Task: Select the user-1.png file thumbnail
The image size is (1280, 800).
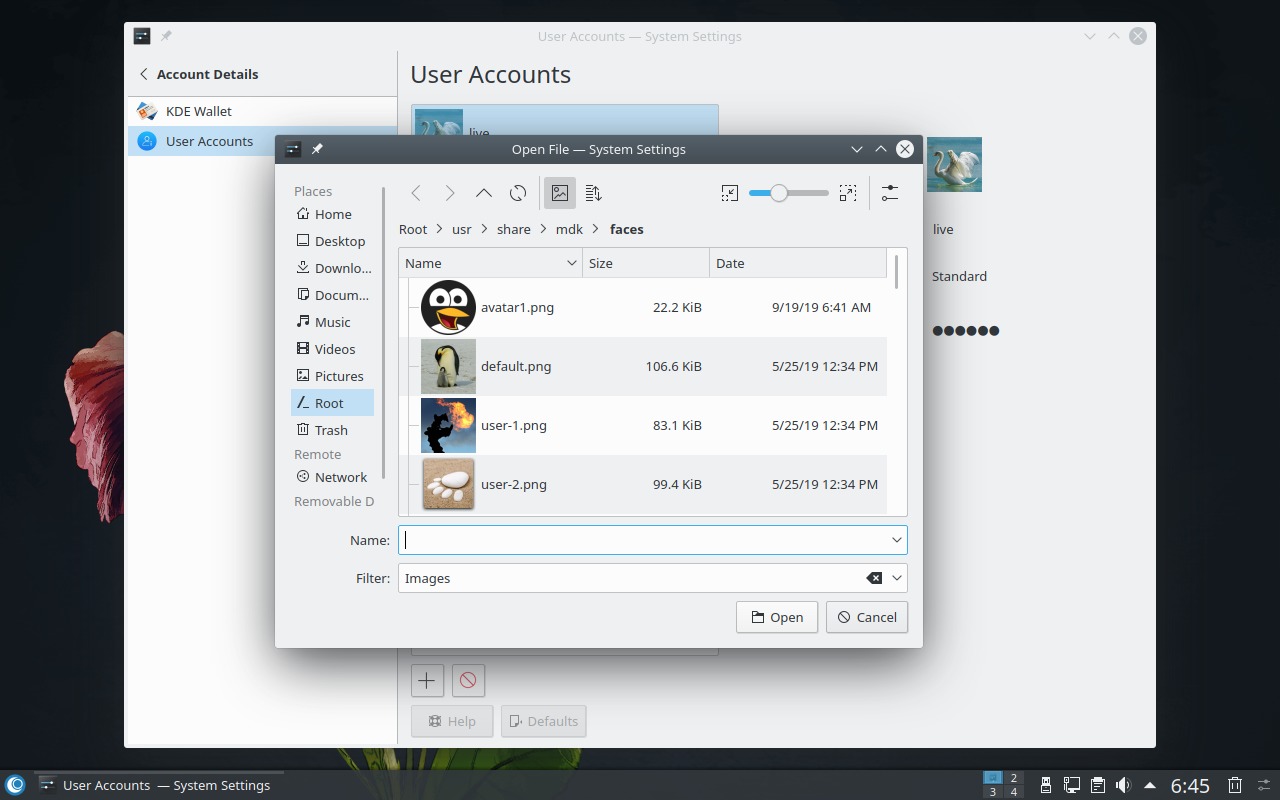Action: click(x=448, y=425)
